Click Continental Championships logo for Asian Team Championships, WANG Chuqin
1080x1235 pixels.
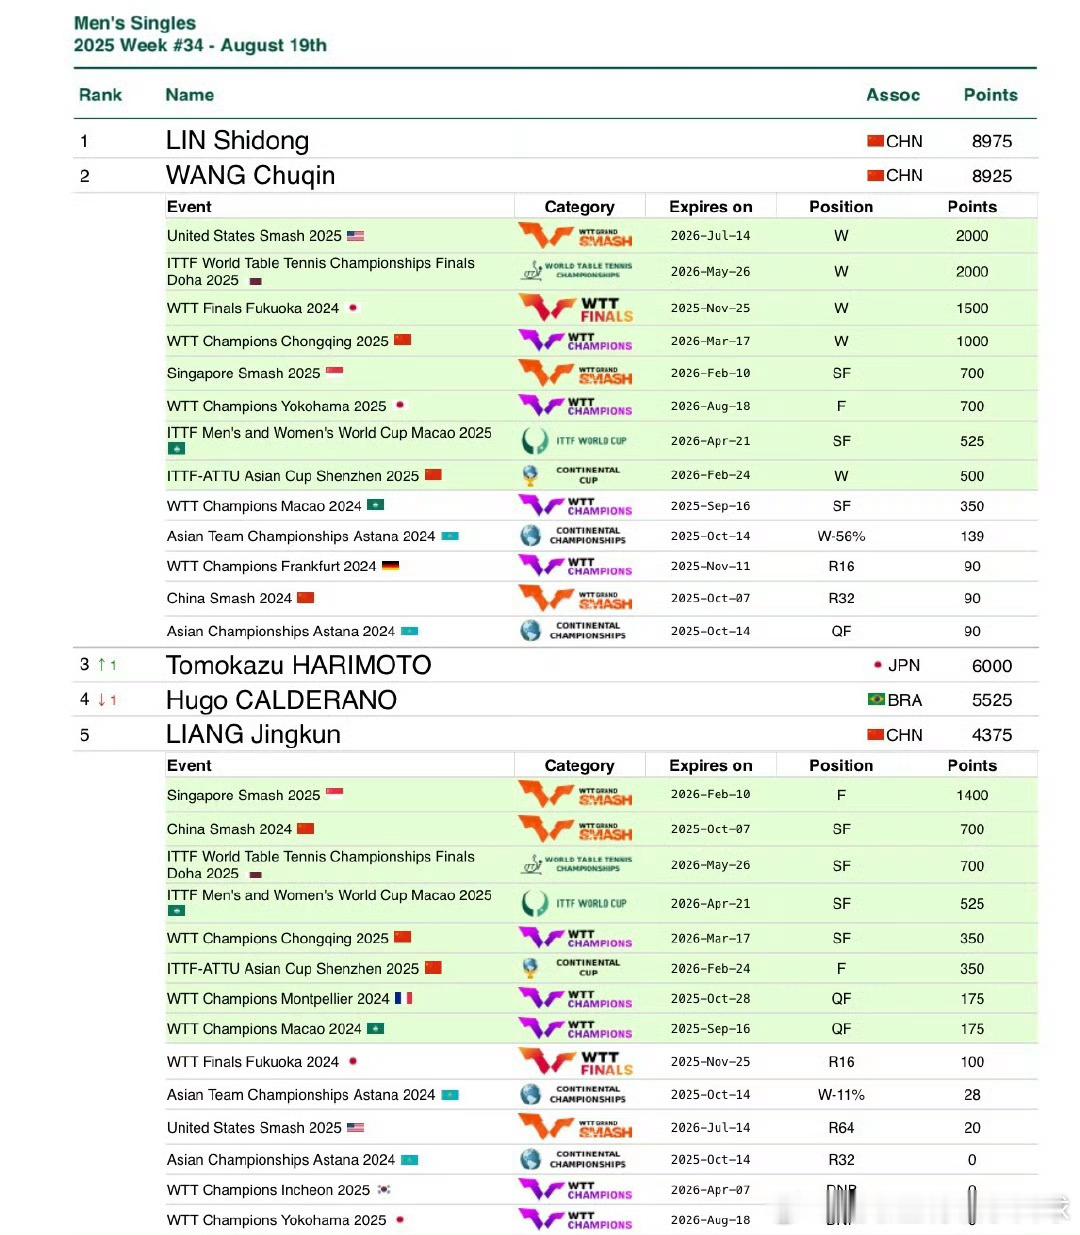coord(573,536)
